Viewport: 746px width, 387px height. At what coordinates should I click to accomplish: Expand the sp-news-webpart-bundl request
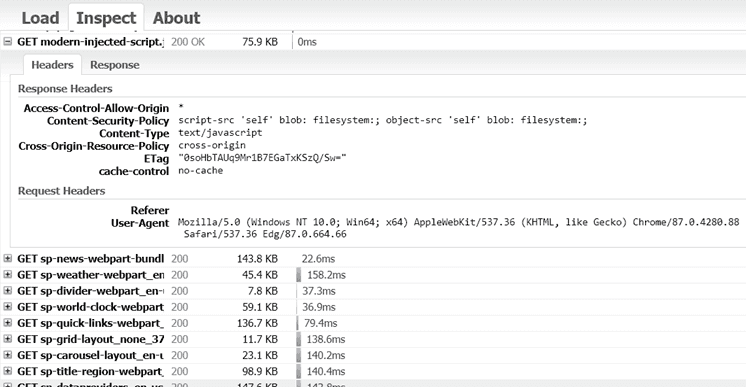coord(8,258)
